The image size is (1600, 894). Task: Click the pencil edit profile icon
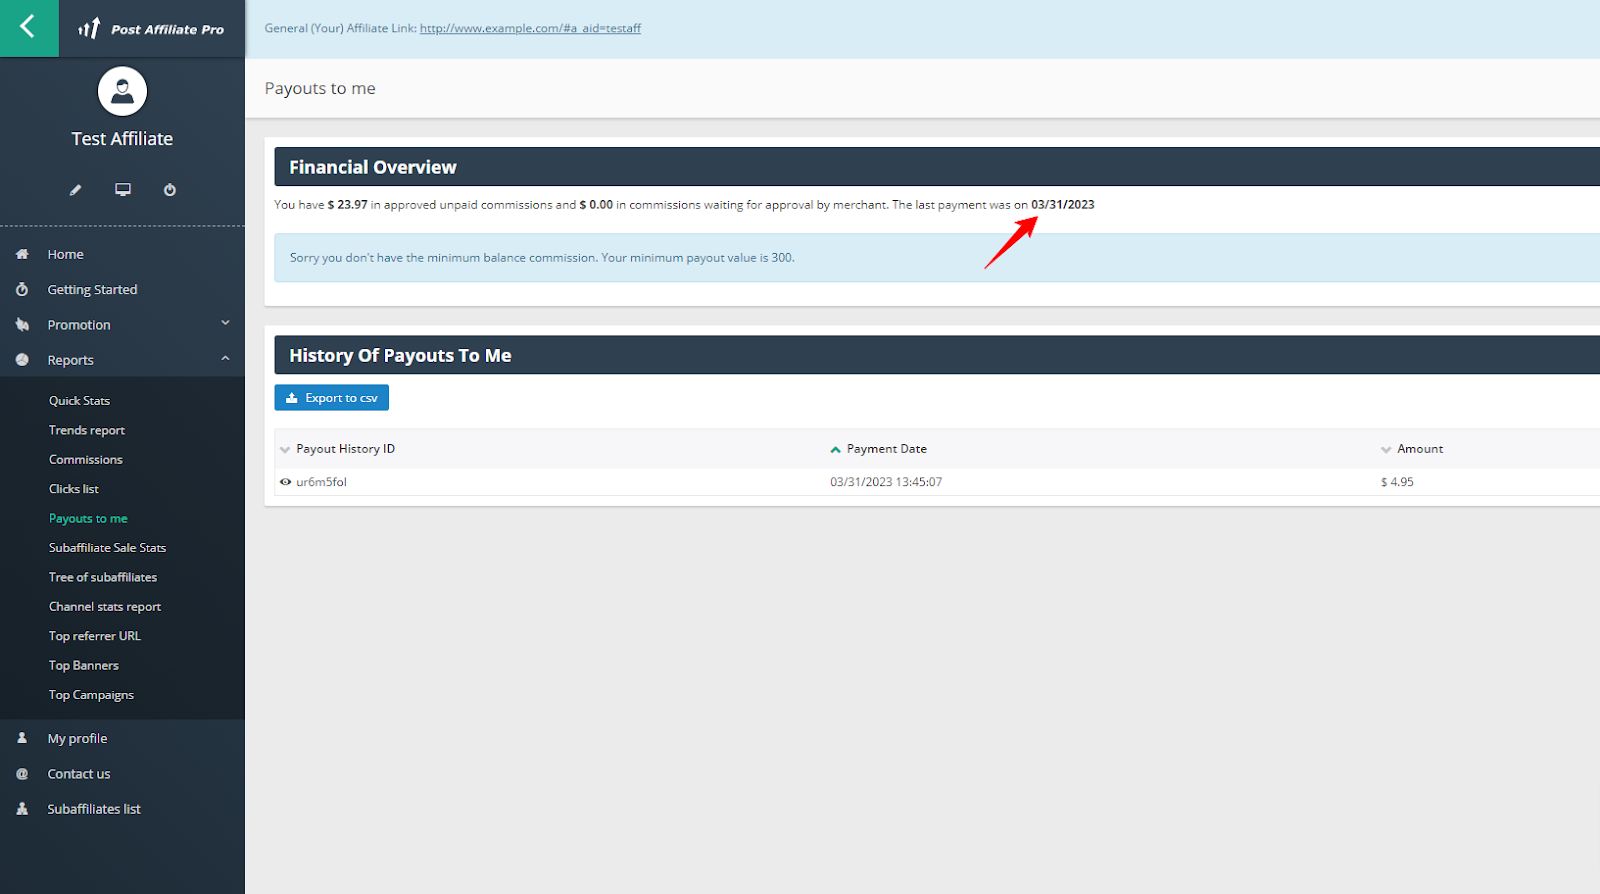(x=75, y=190)
